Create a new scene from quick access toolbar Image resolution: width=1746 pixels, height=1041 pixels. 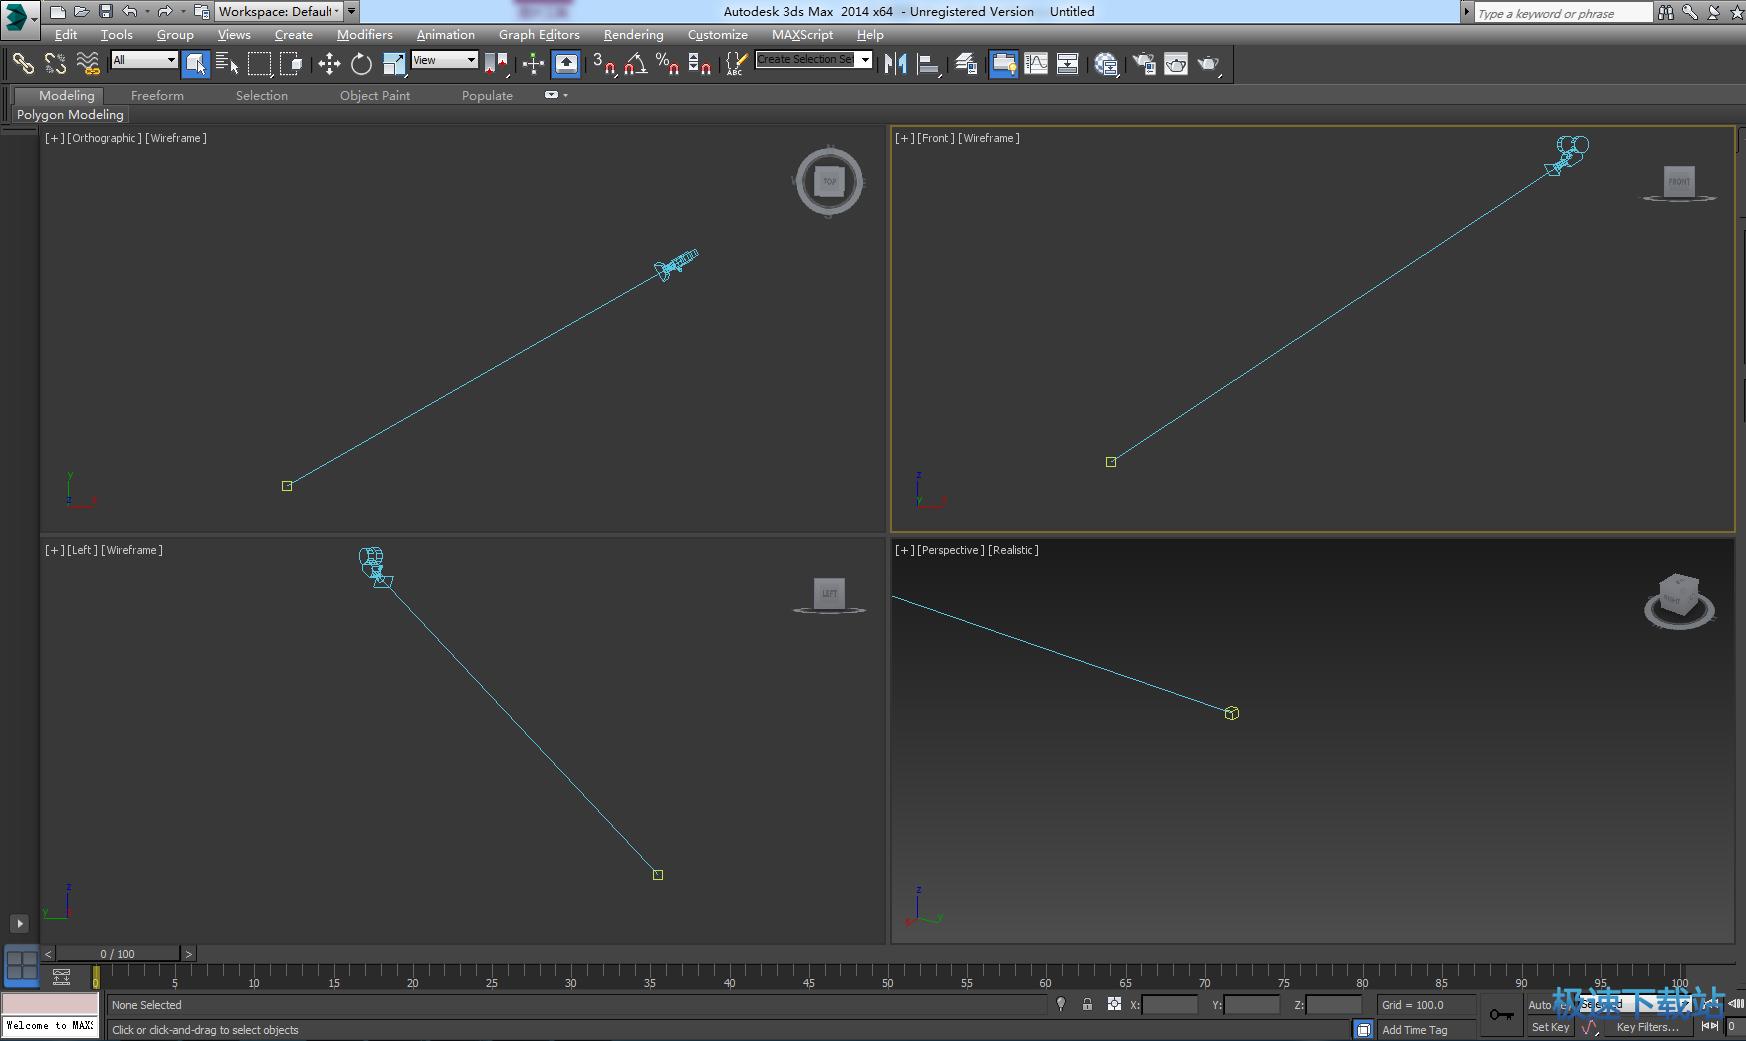(58, 12)
